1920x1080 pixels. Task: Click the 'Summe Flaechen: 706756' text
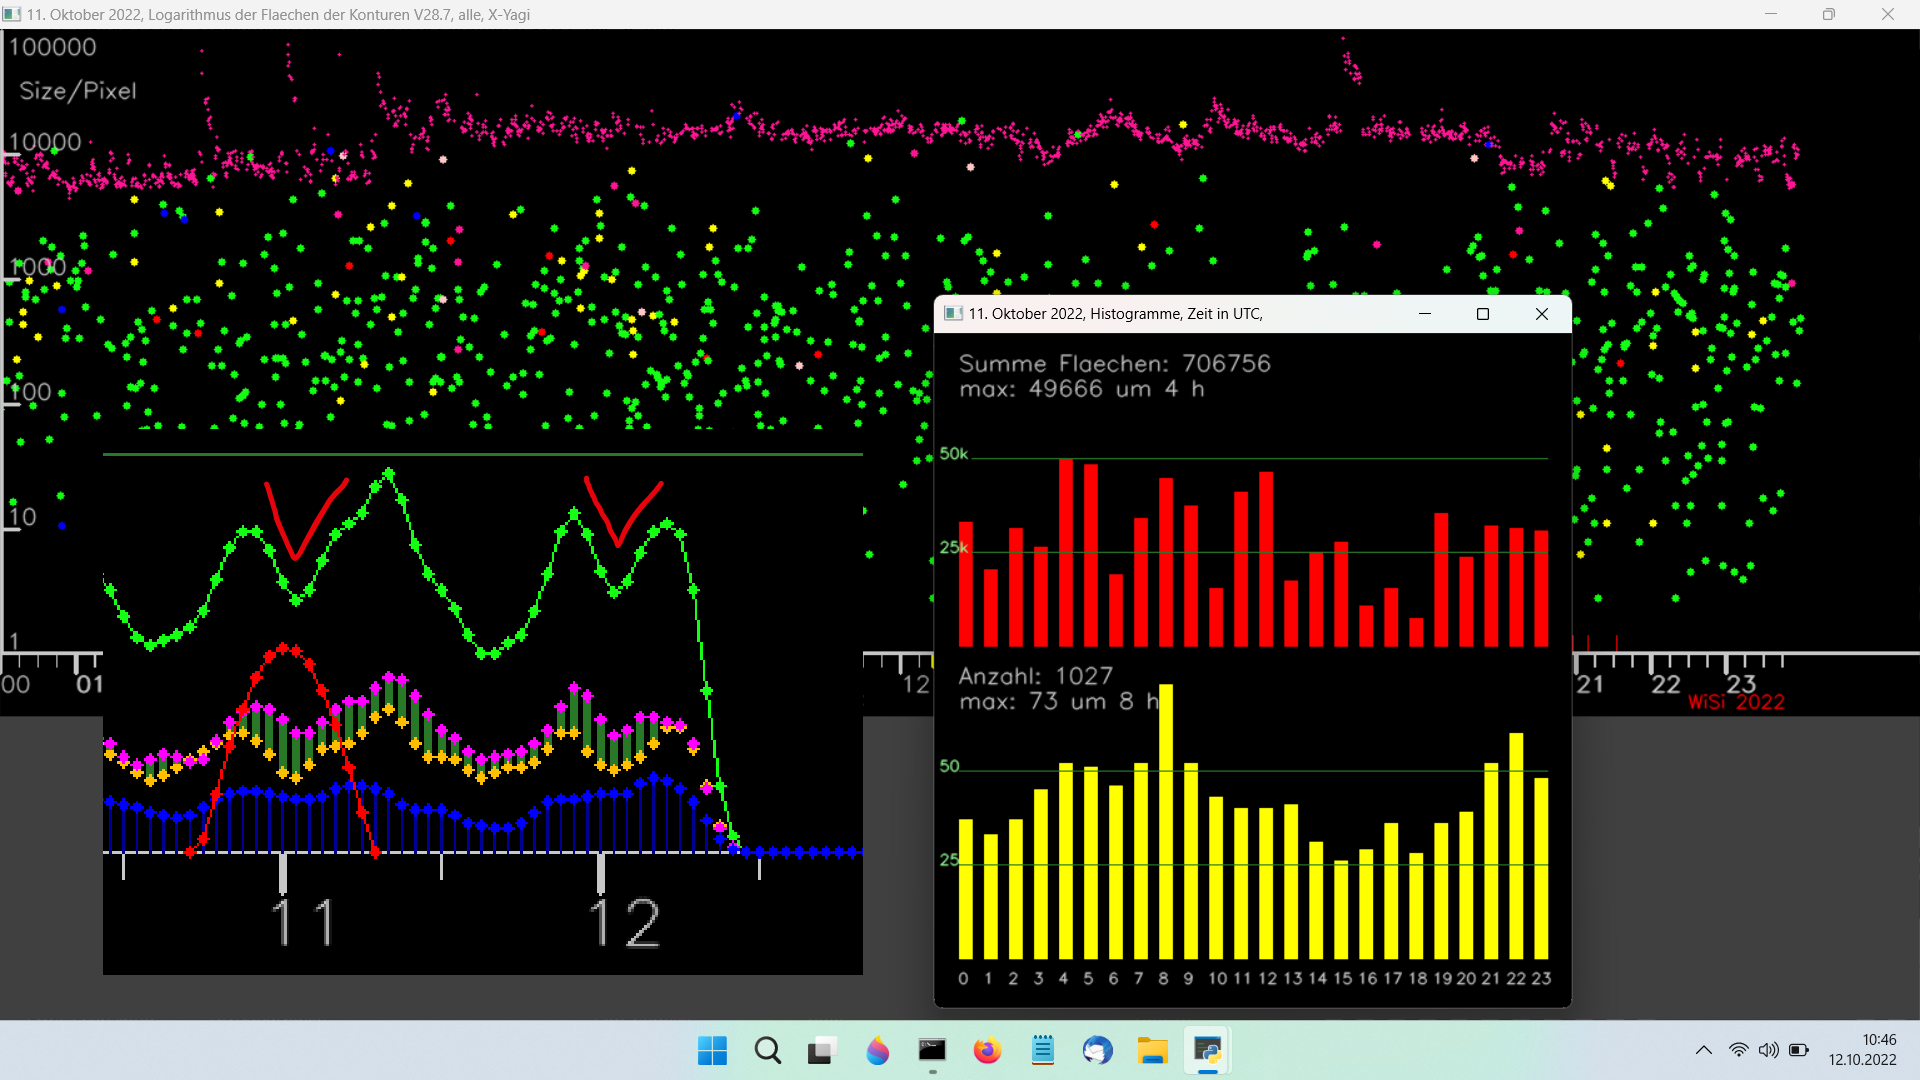(1115, 364)
